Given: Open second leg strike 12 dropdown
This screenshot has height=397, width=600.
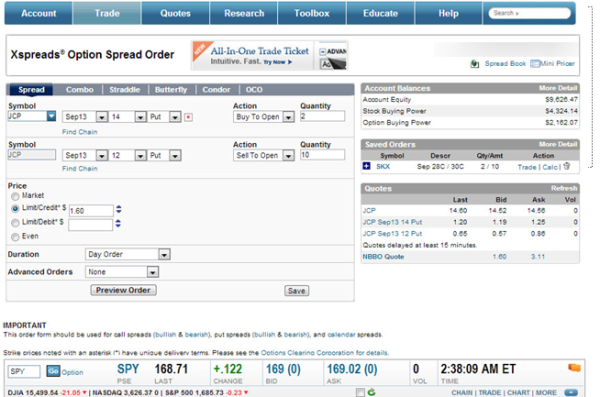Looking at the screenshot, I should tap(140, 156).
